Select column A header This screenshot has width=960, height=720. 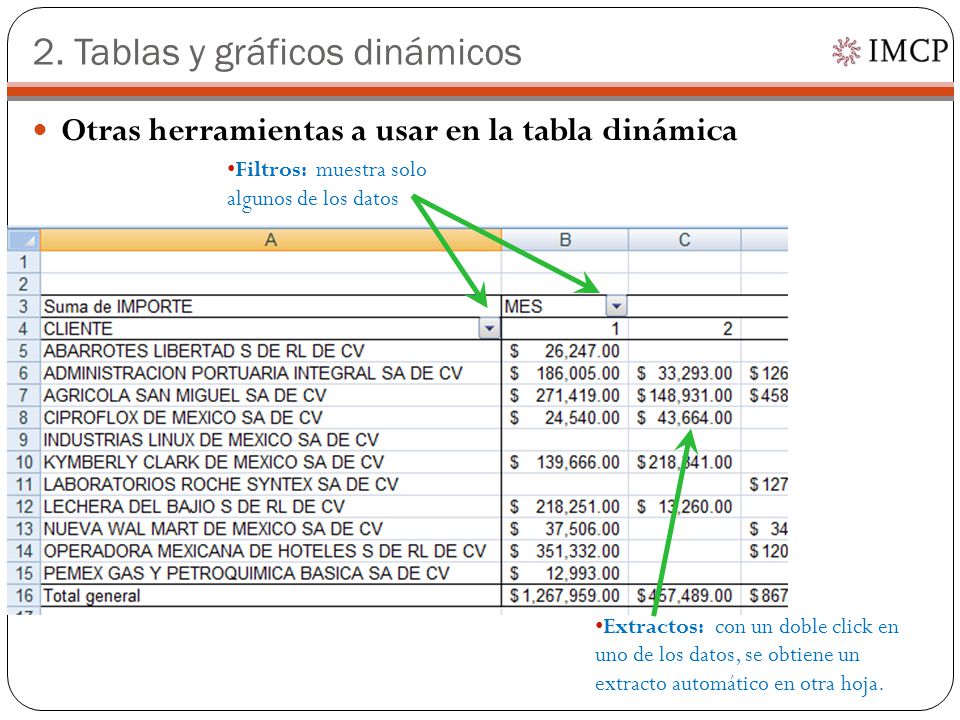coord(271,239)
